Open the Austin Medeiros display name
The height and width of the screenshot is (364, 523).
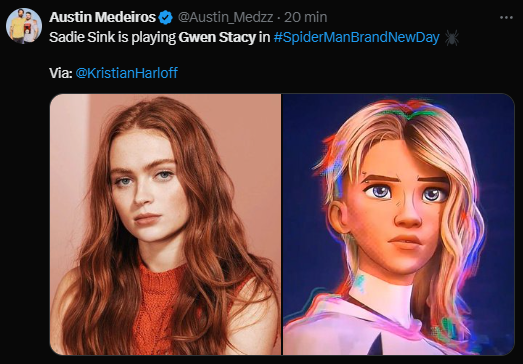(x=103, y=17)
